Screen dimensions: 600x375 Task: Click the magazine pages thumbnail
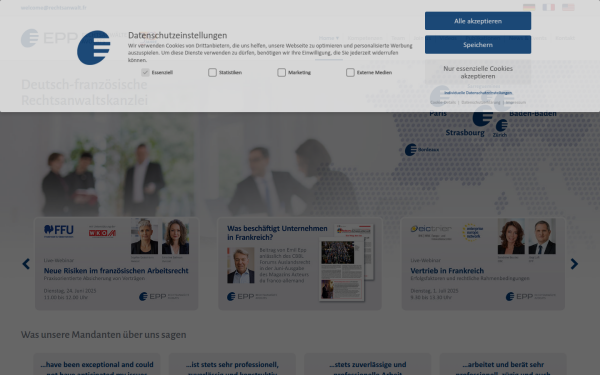click(346, 262)
